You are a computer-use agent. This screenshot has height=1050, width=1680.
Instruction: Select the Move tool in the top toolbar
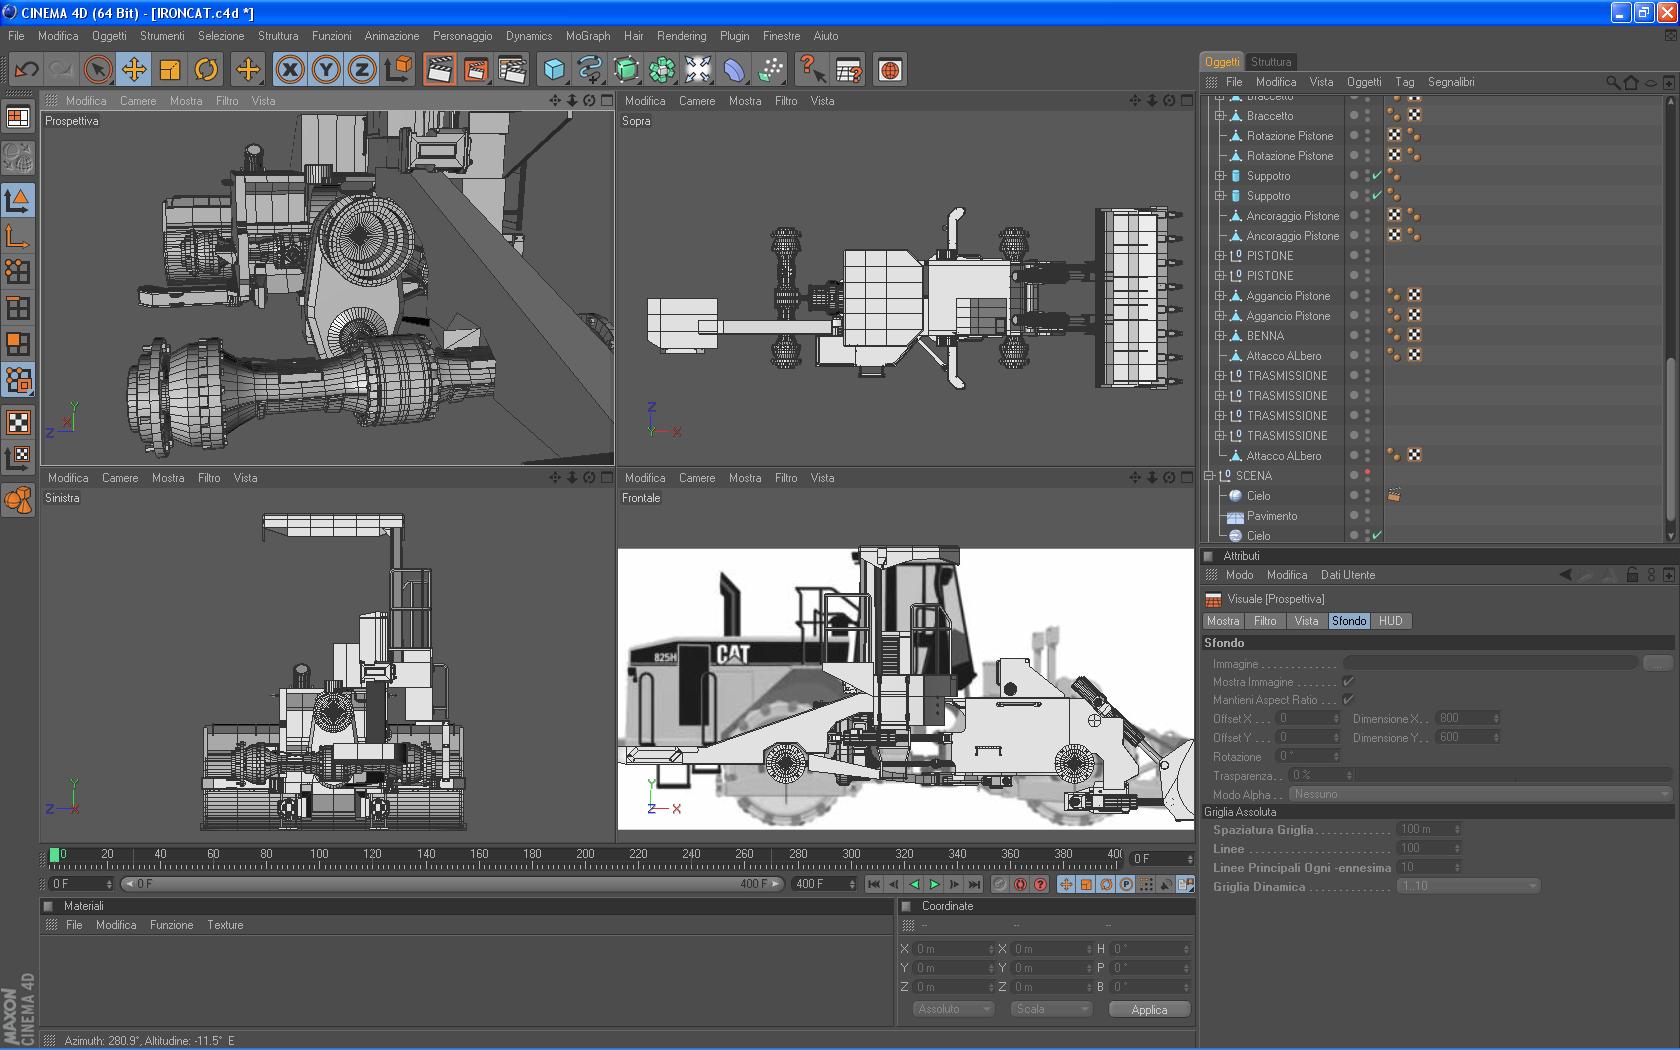click(133, 69)
